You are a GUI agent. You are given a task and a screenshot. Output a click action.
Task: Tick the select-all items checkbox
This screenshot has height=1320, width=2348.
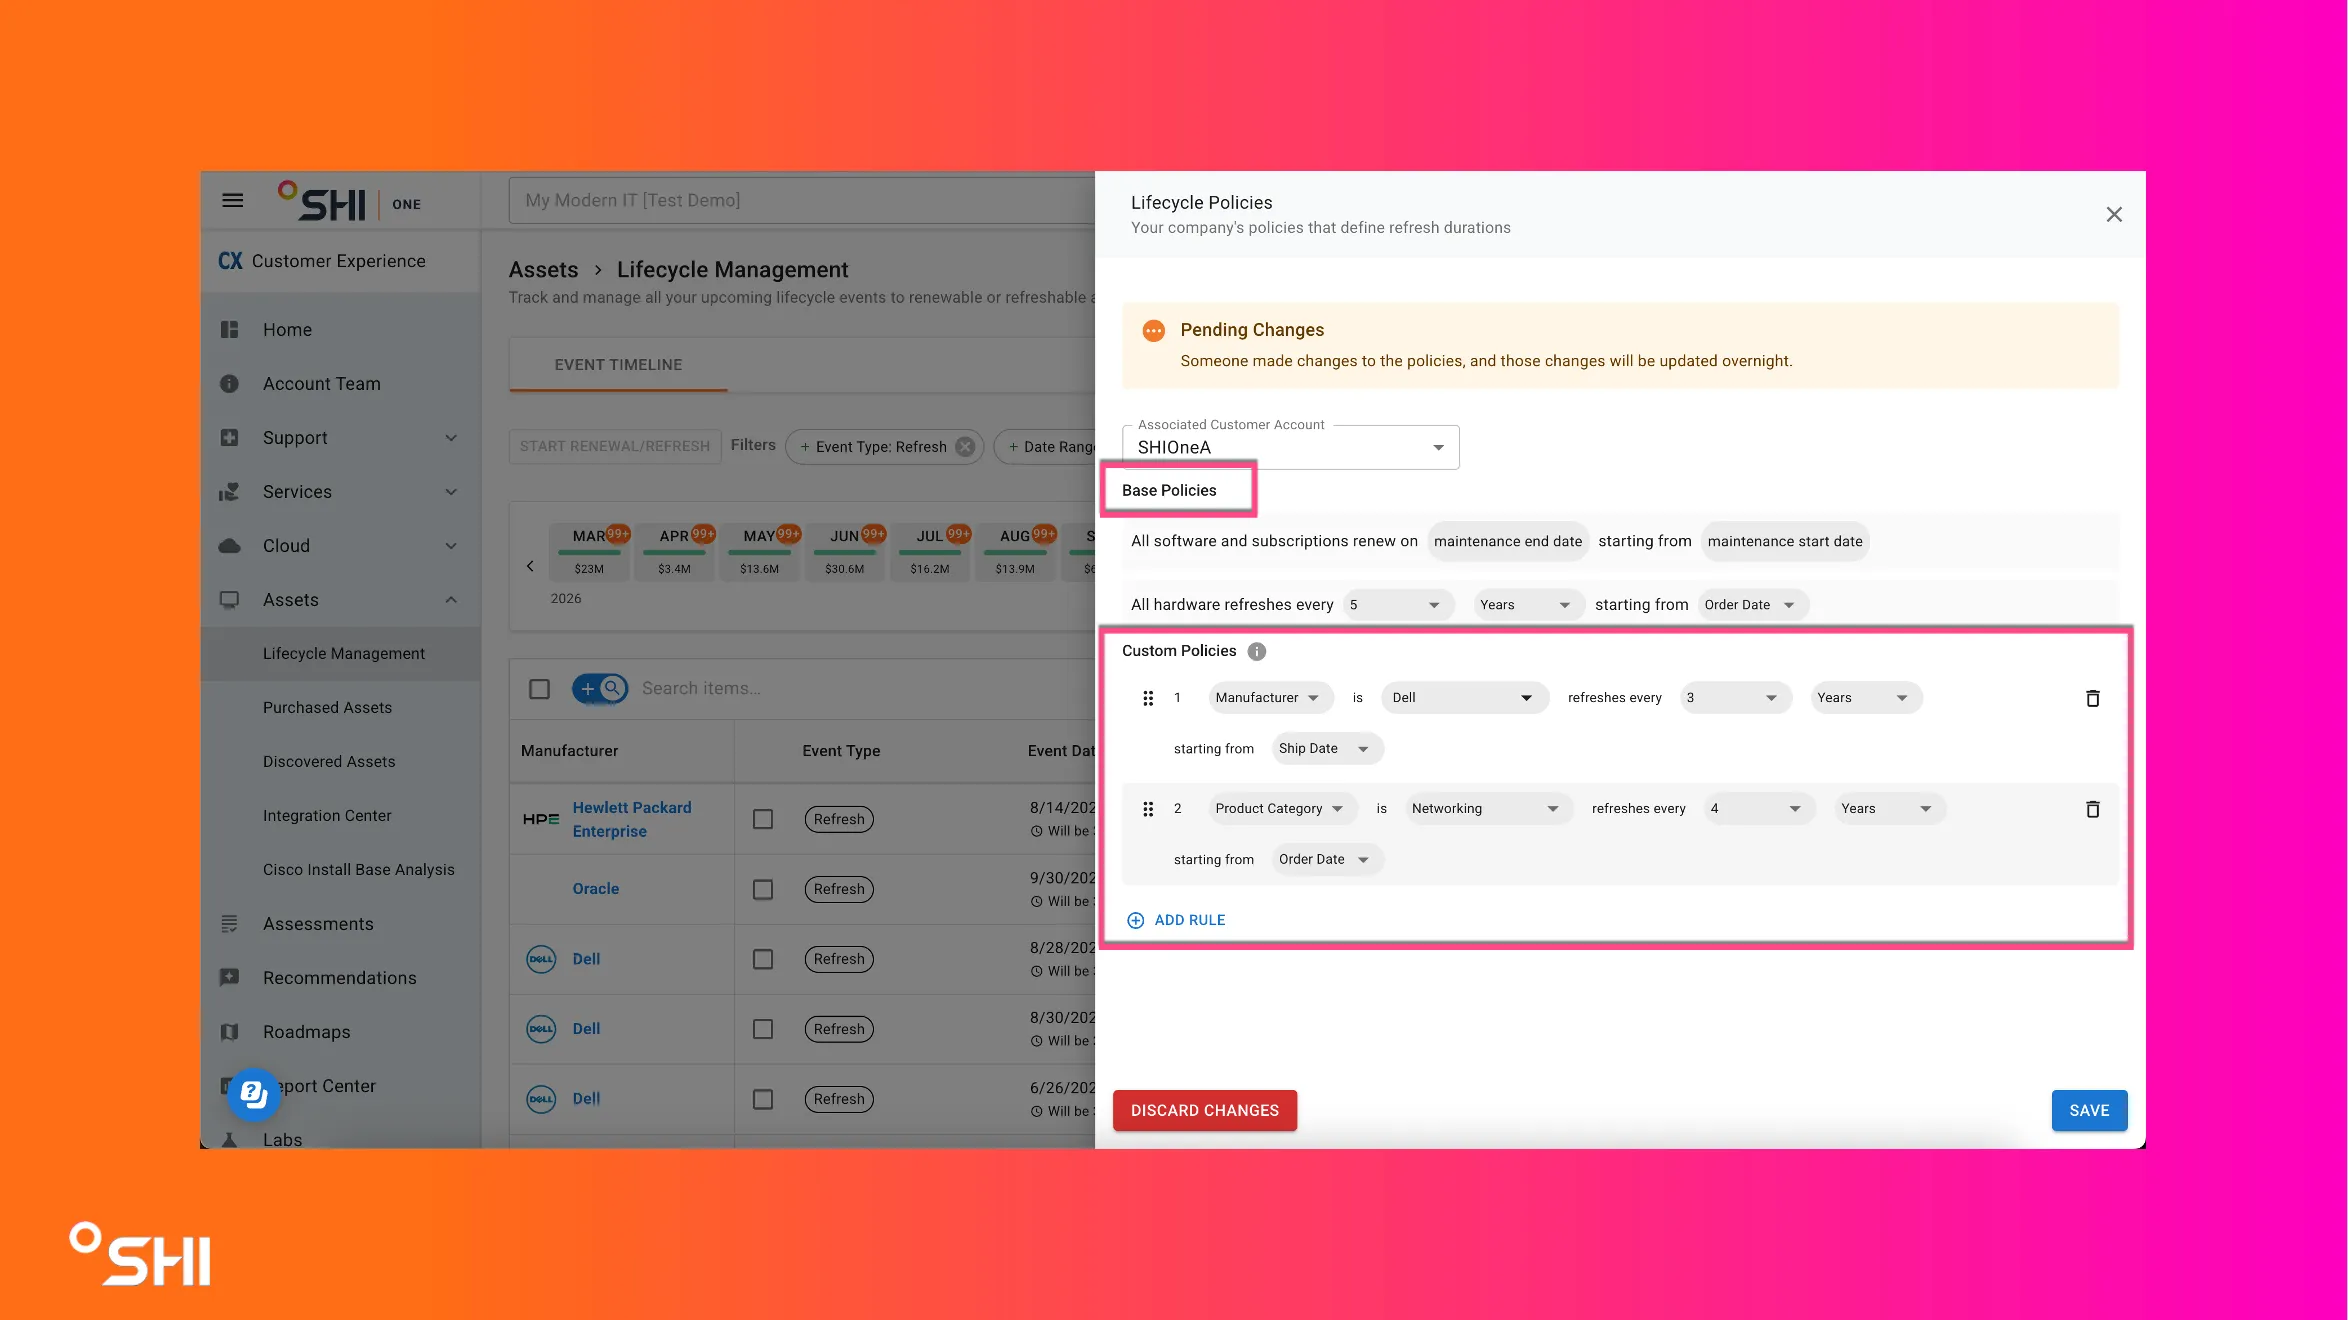[540, 689]
